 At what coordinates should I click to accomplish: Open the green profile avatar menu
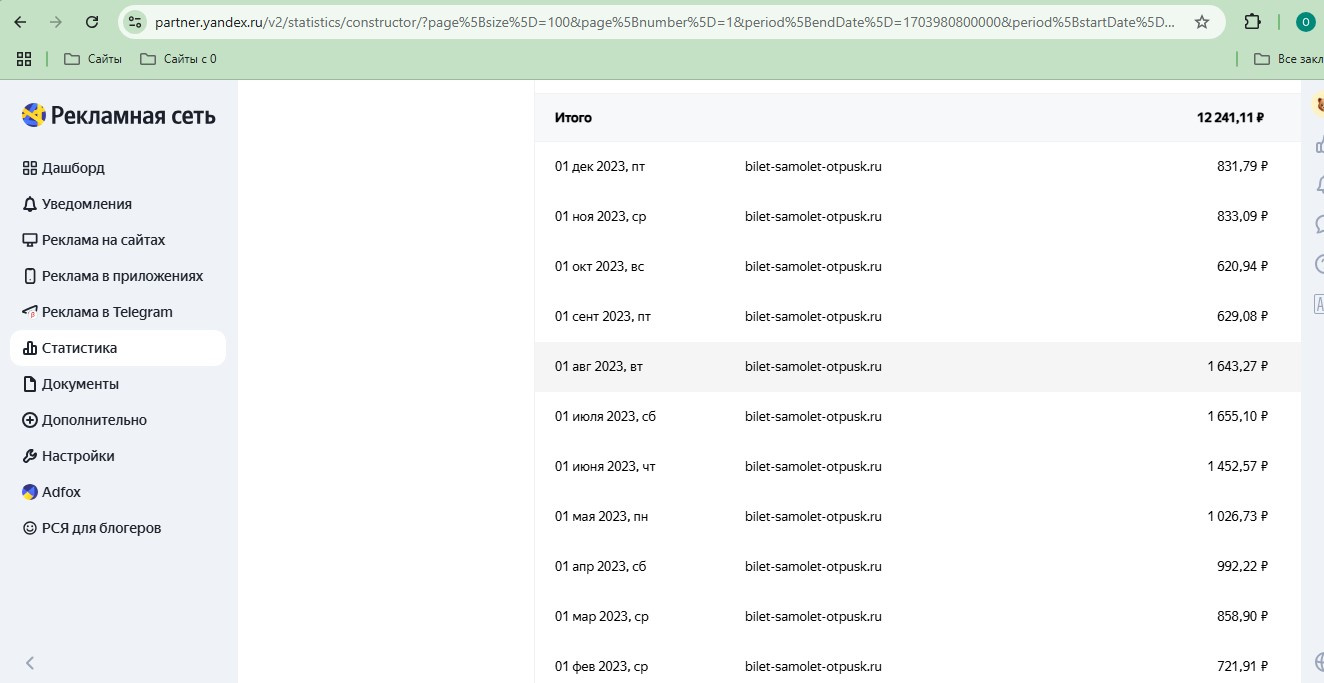pyautogui.click(x=1305, y=22)
